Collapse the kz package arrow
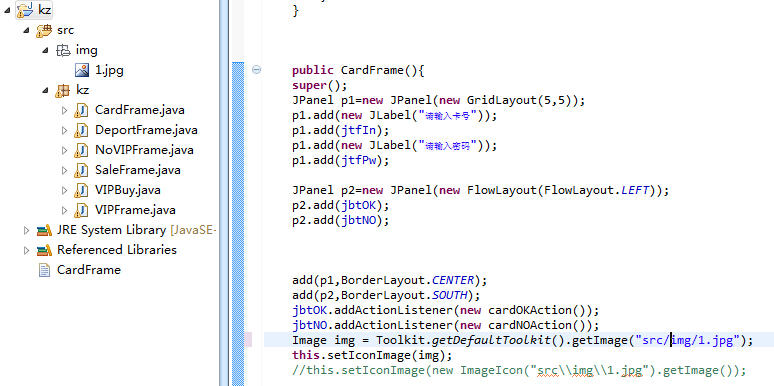The image size is (774, 386). (x=45, y=90)
